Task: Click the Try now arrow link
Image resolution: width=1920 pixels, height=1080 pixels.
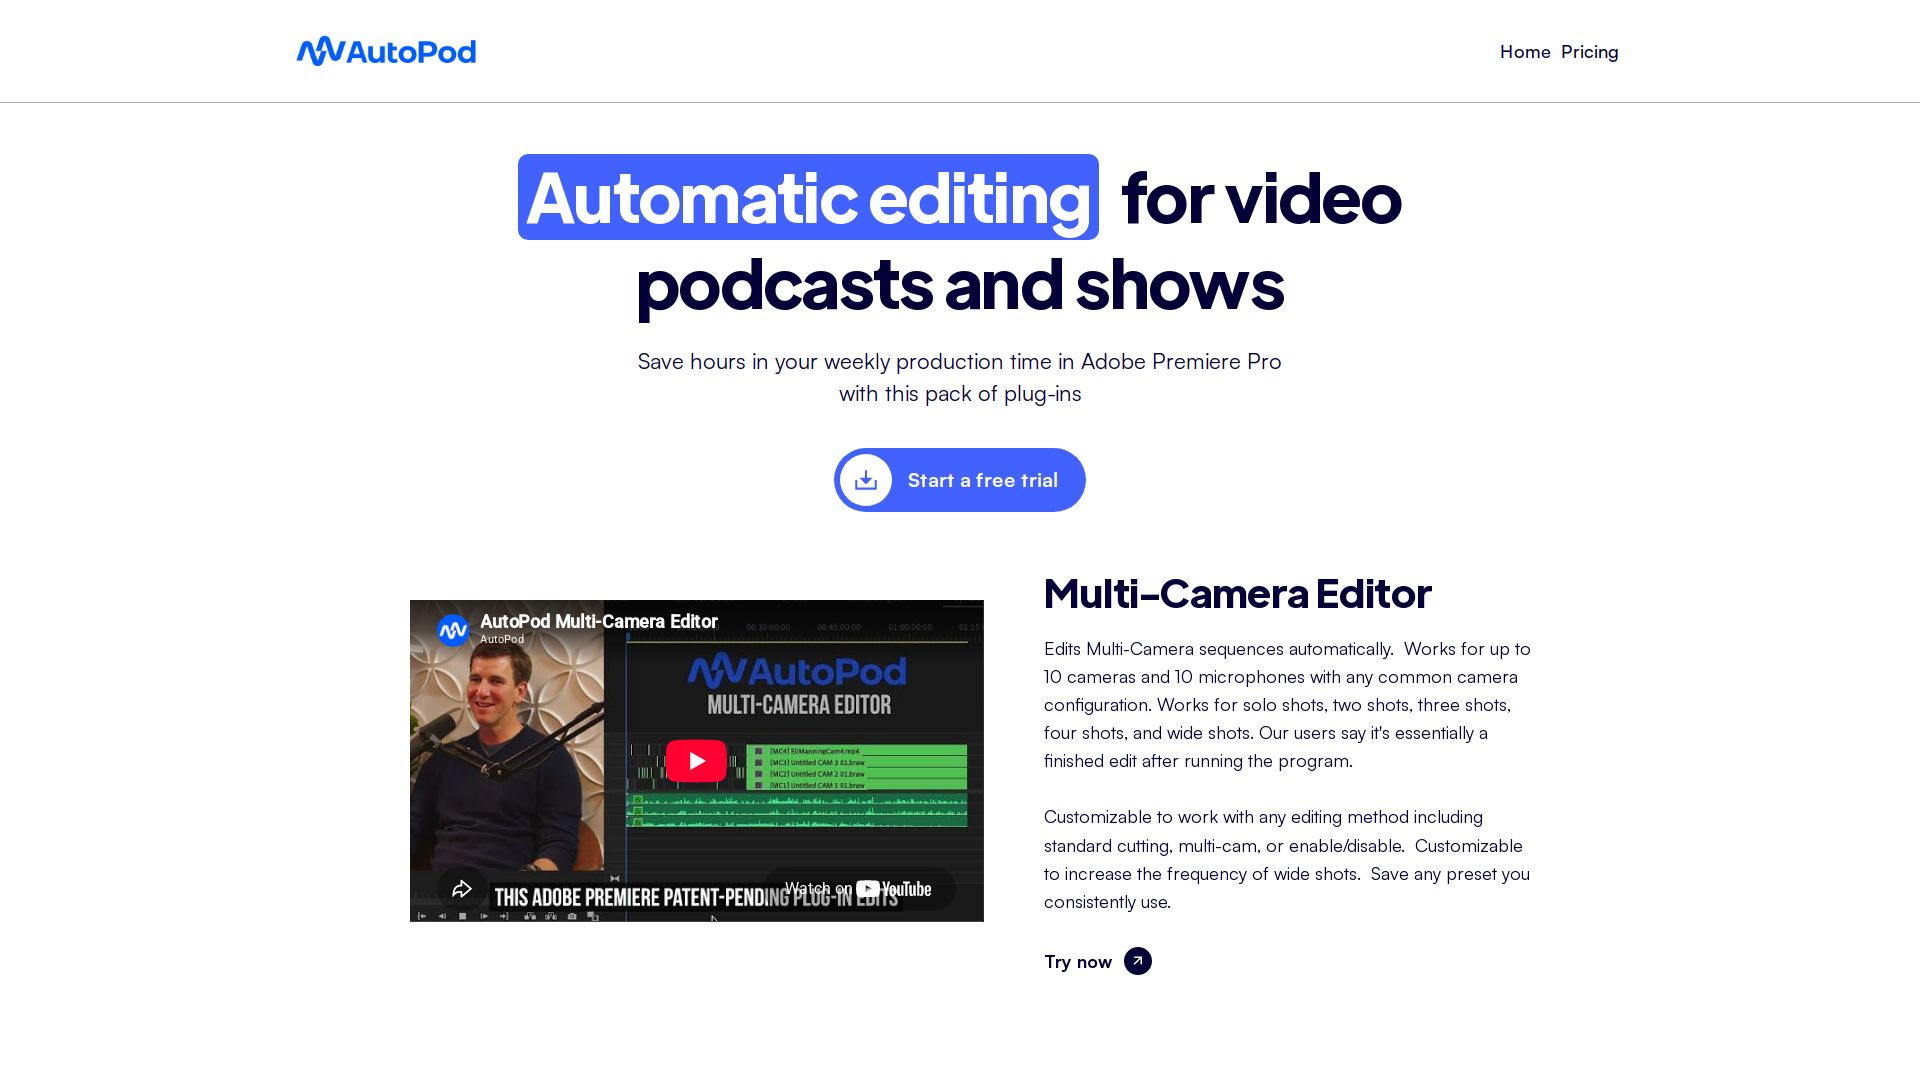Action: 1097,961
